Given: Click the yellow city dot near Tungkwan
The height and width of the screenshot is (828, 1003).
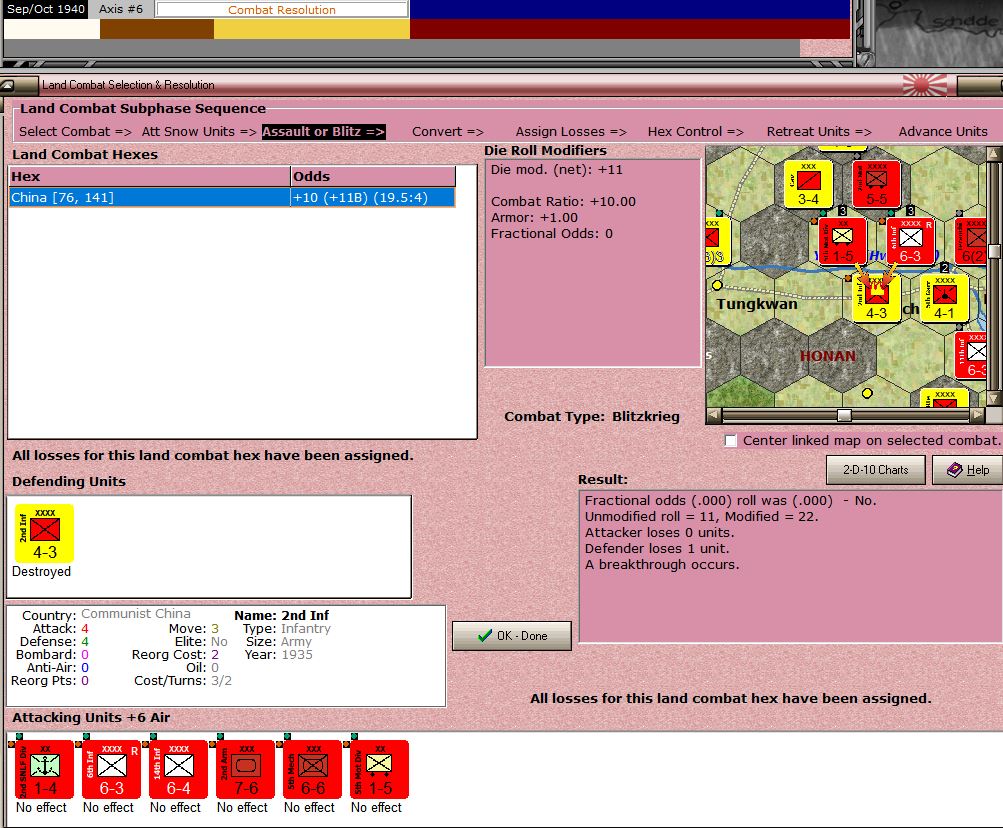Looking at the screenshot, I should [x=717, y=285].
